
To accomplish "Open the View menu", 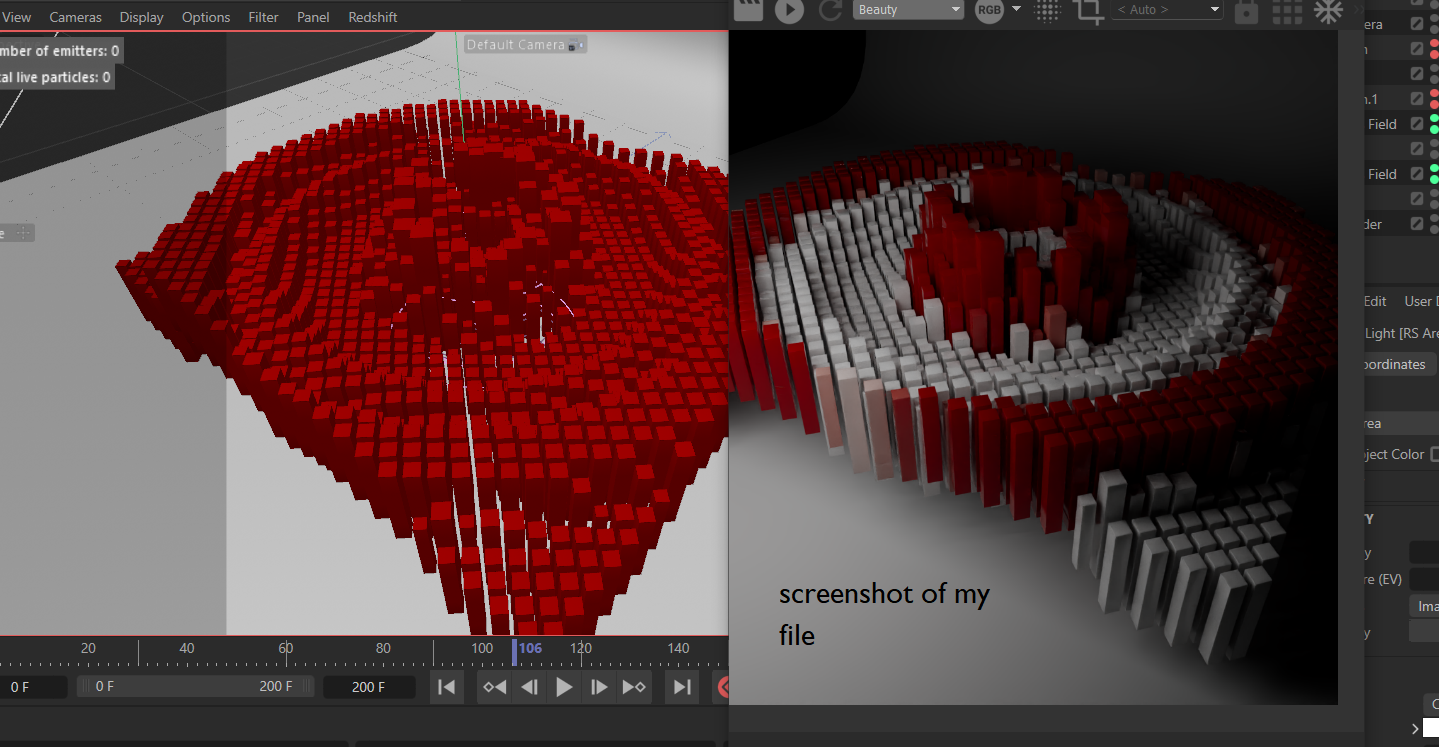I will click(16, 17).
